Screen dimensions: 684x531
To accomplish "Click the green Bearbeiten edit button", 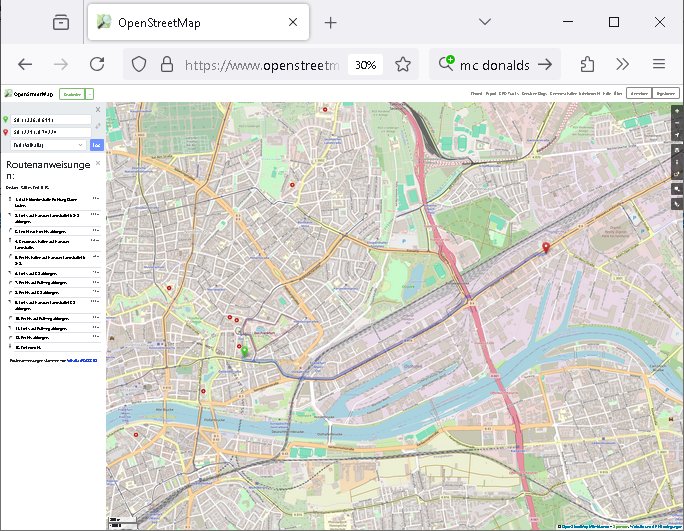I will [x=72, y=93].
